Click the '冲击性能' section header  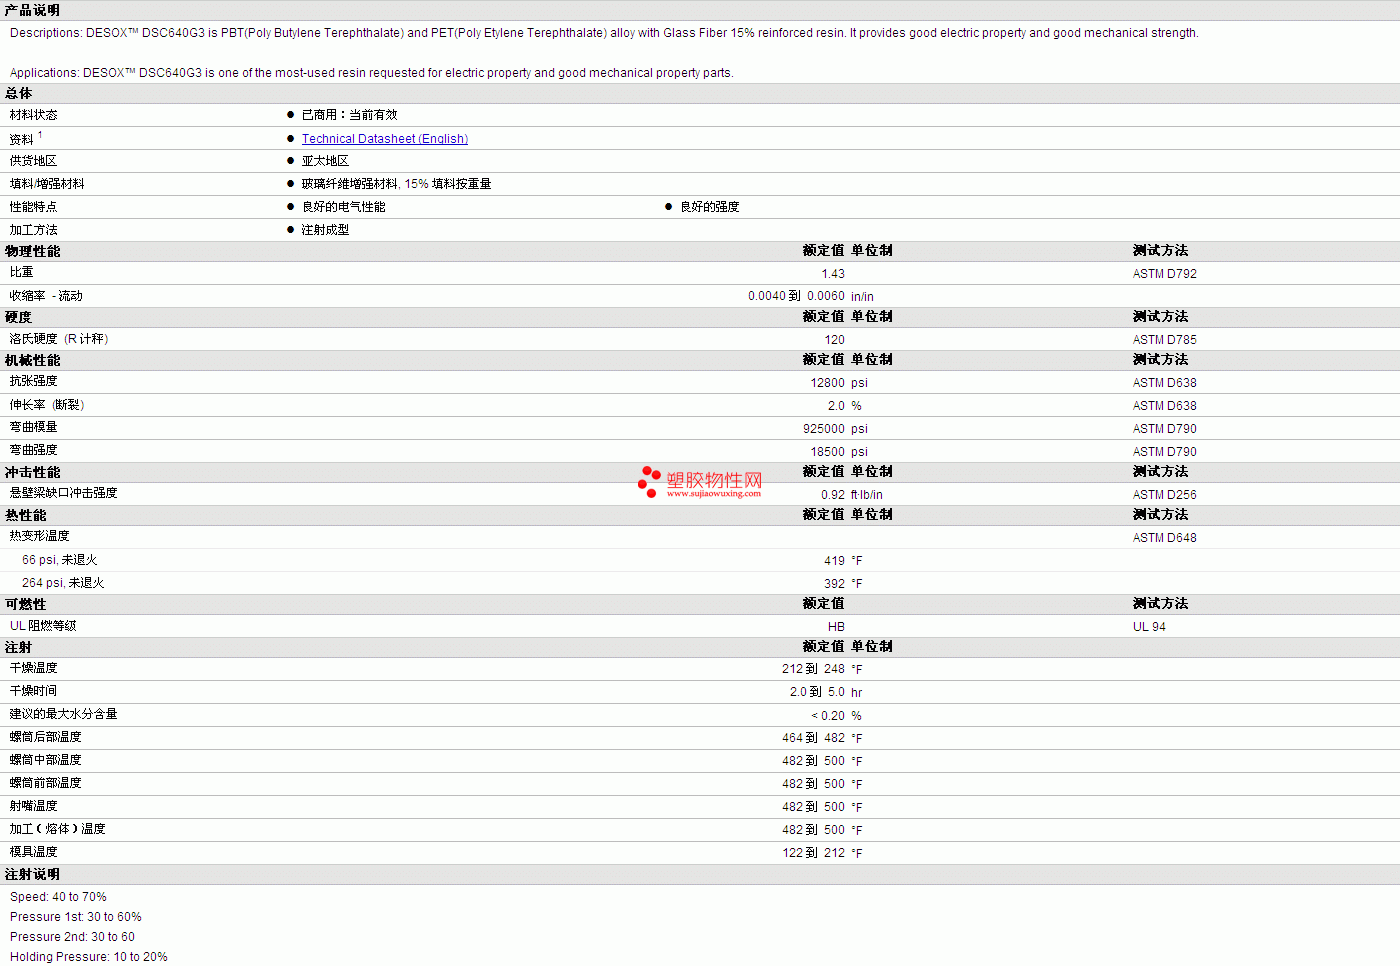click(33, 472)
